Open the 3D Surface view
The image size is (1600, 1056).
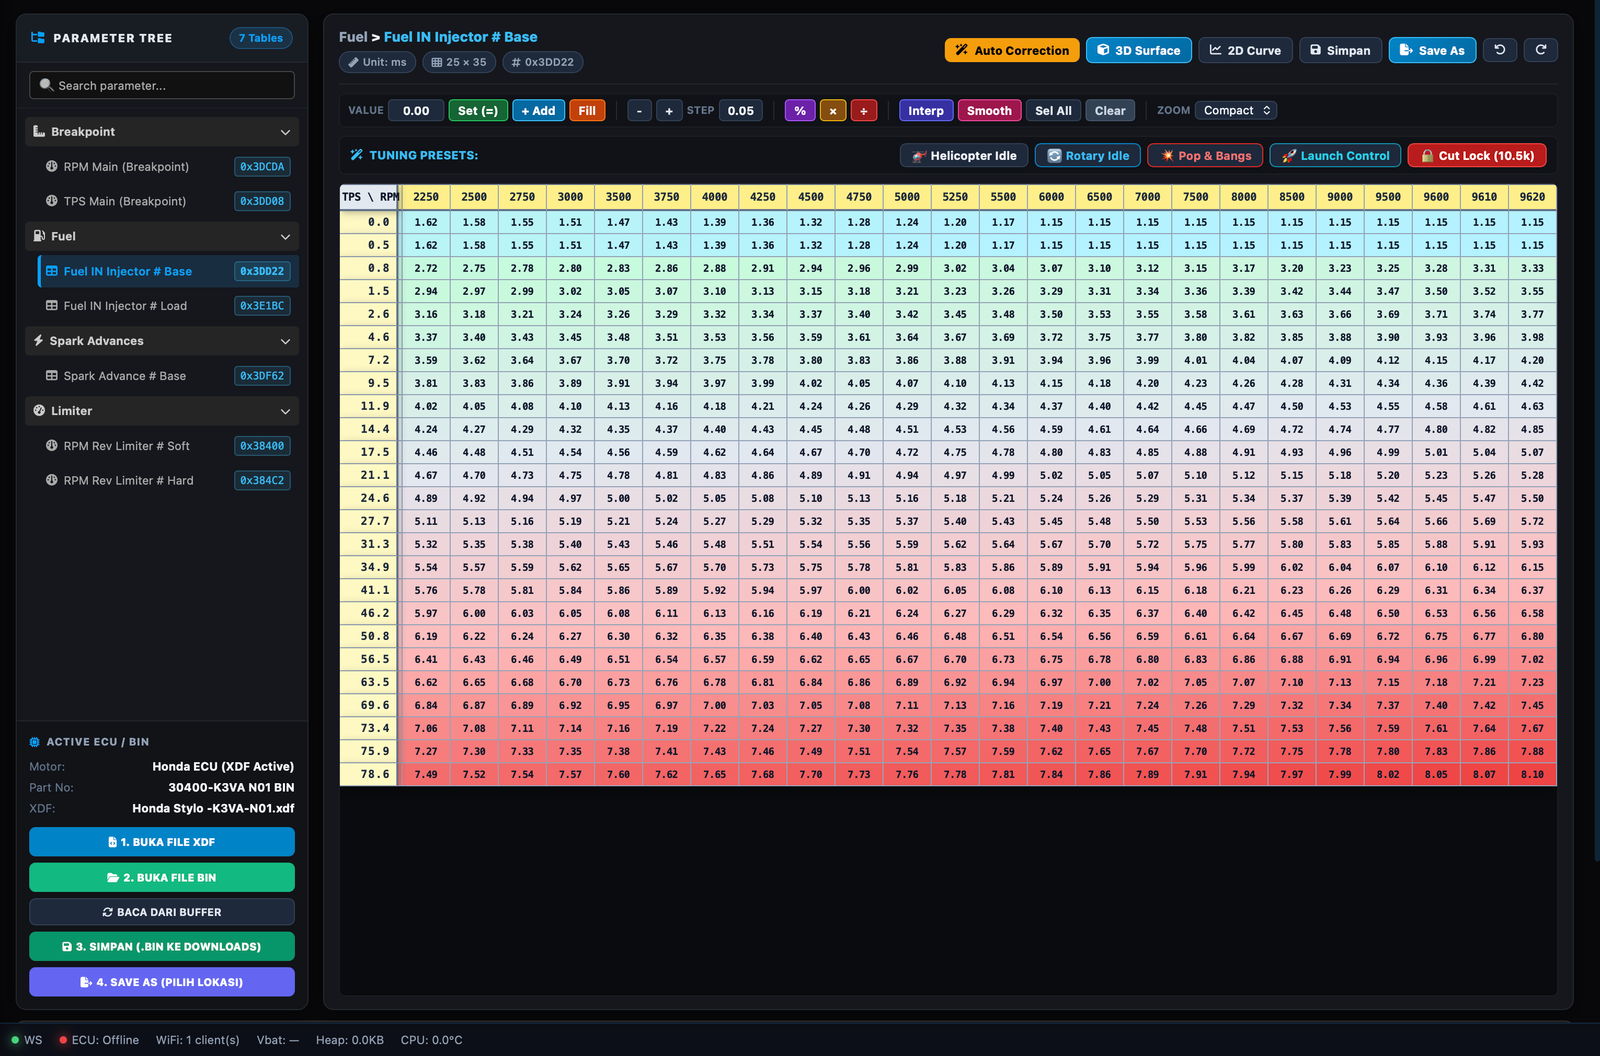pos(1139,50)
